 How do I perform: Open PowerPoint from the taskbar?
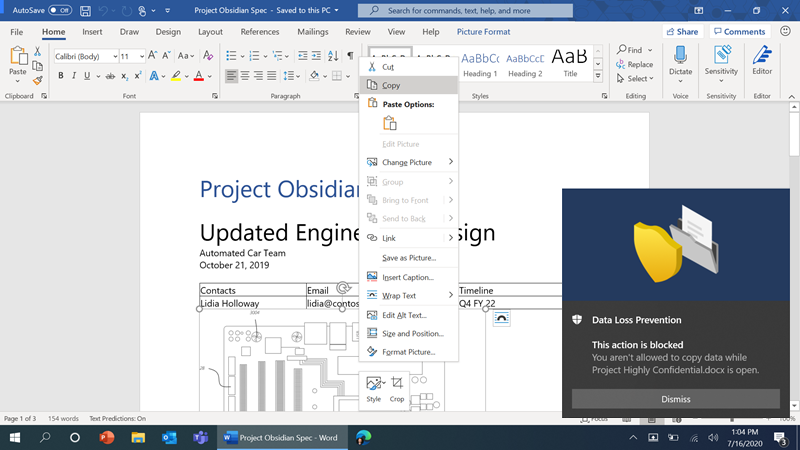tap(107, 437)
